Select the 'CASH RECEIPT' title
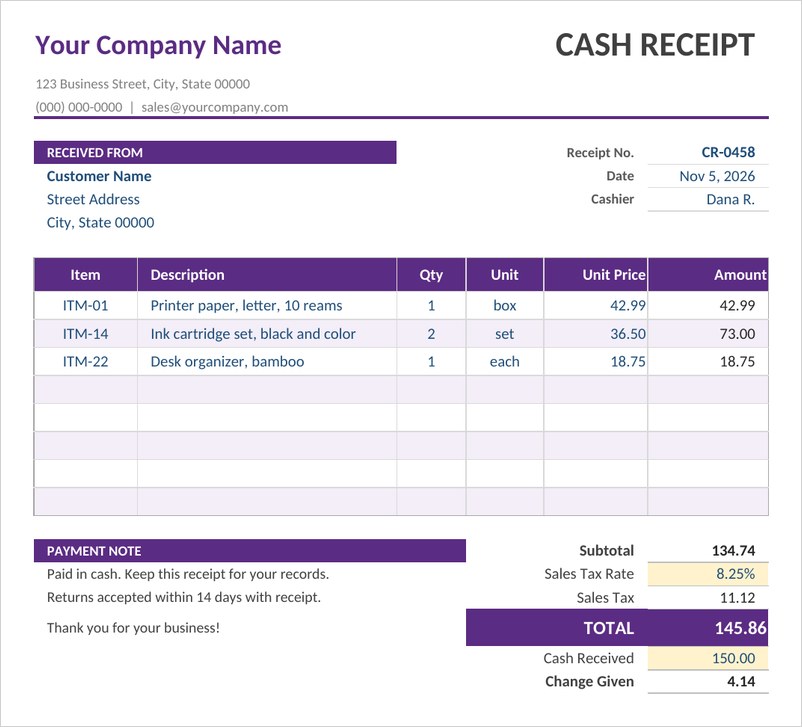802x727 pixels. (x=655, y=45)
